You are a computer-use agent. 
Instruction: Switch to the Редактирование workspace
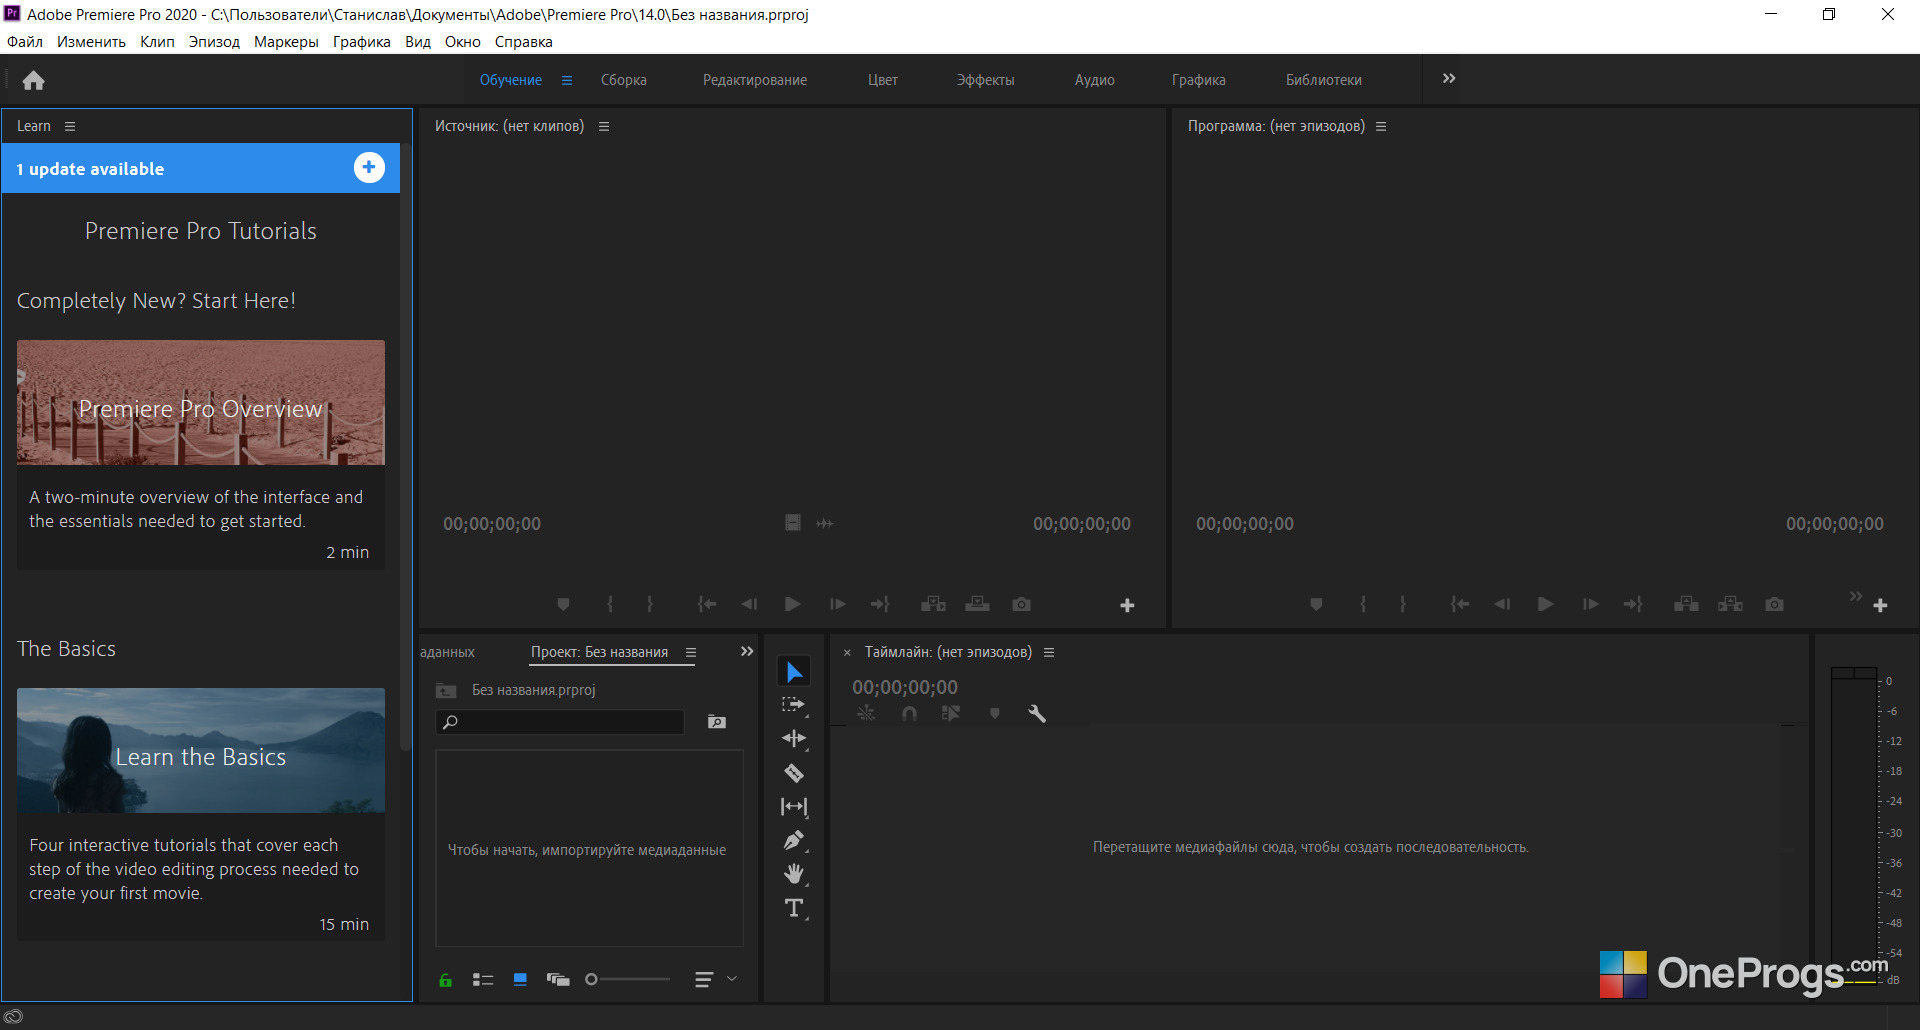coord(755,80)
